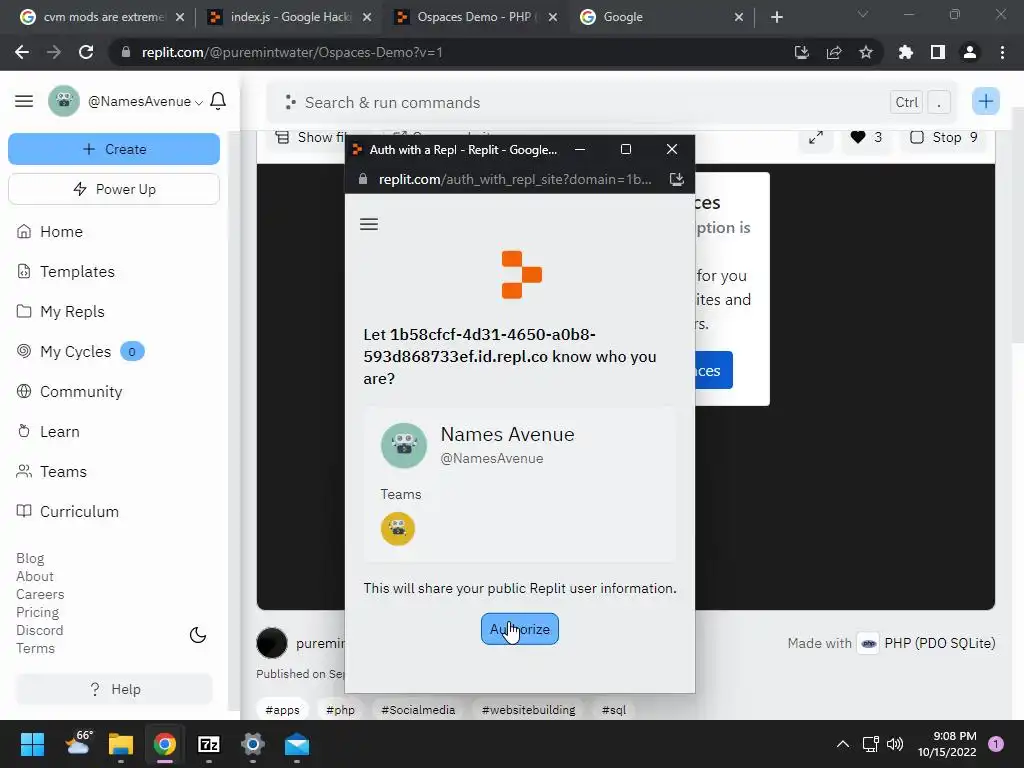Reload the page

tap(86, 52)
